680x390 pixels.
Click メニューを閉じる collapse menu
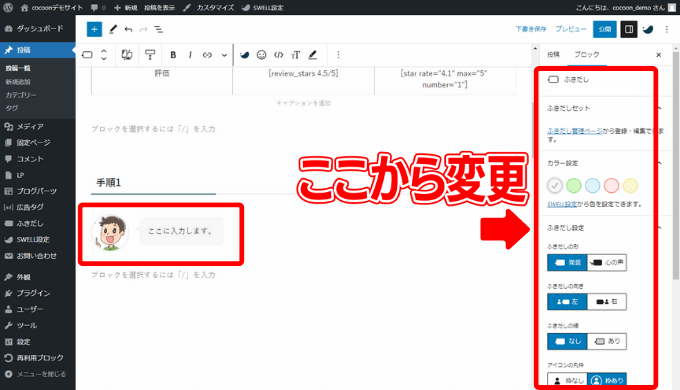tap(38, 374)
